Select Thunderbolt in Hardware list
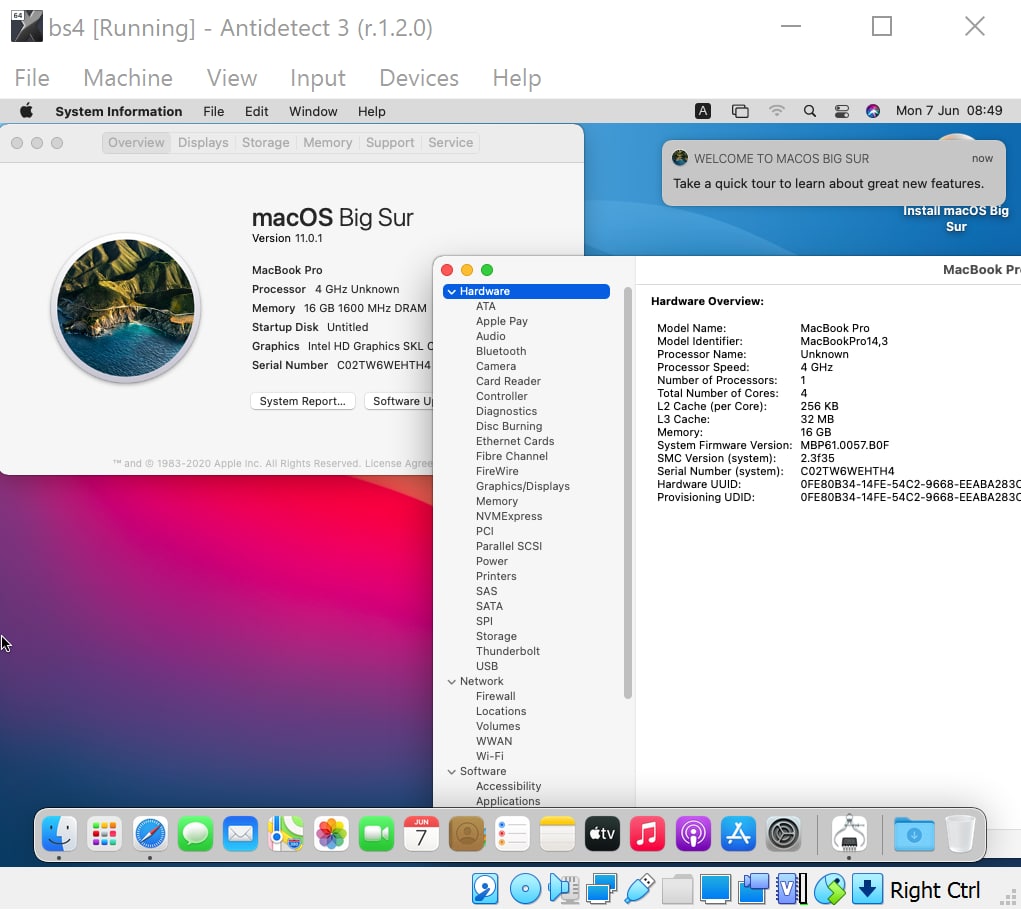This screenshot has height=910, width=1021. (508, 651)
